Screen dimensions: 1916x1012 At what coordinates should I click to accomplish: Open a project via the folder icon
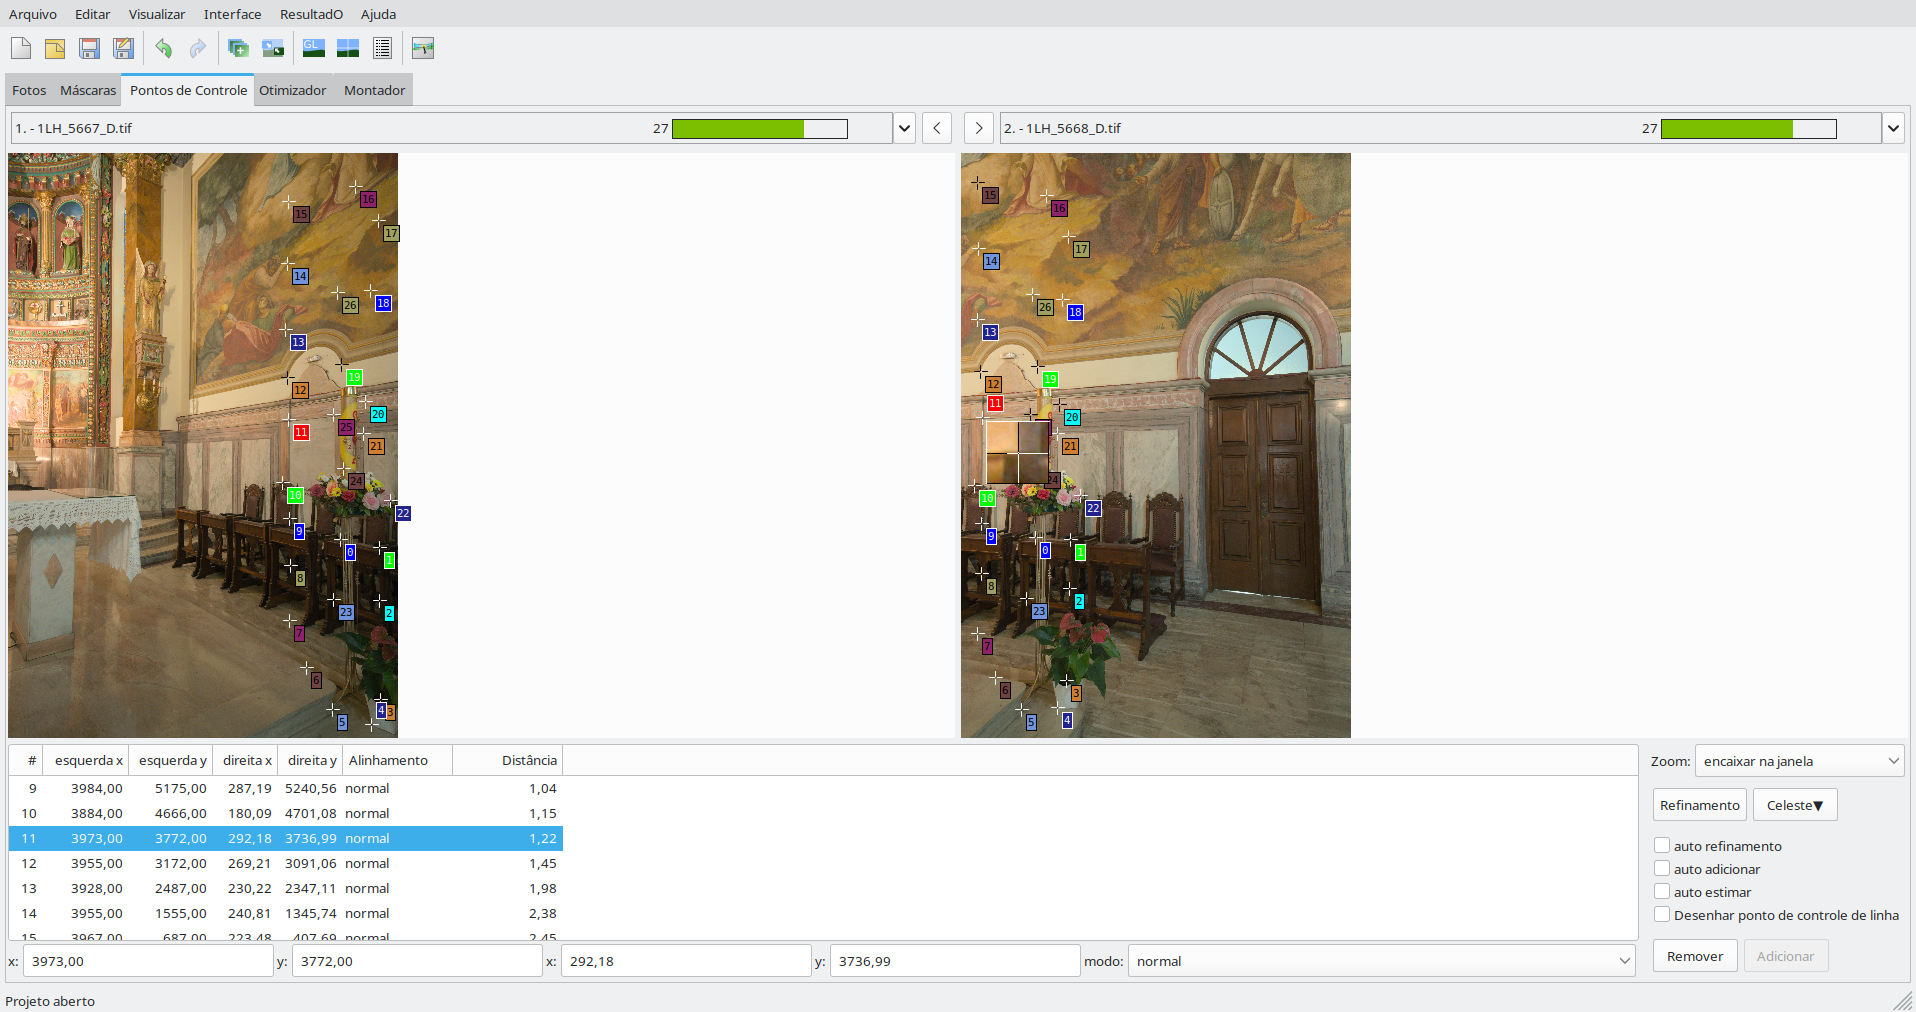coord(55,48)
